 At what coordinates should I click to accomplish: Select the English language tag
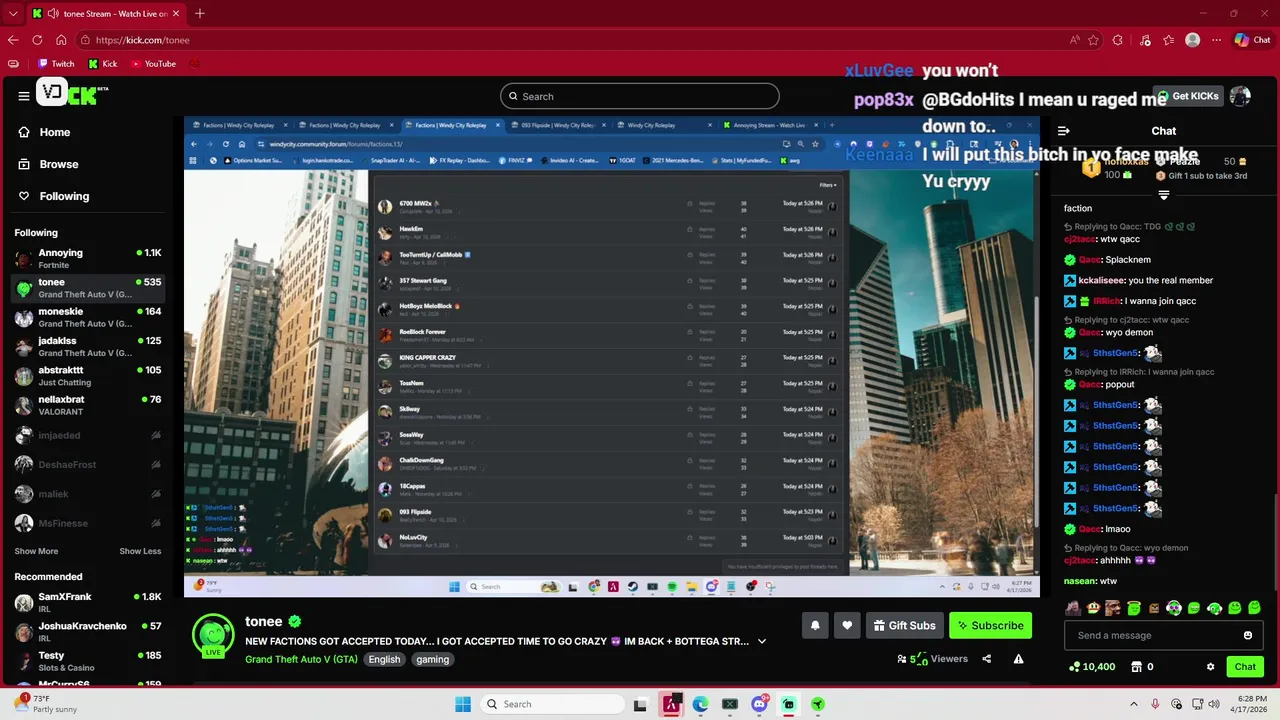coord(384,659)
